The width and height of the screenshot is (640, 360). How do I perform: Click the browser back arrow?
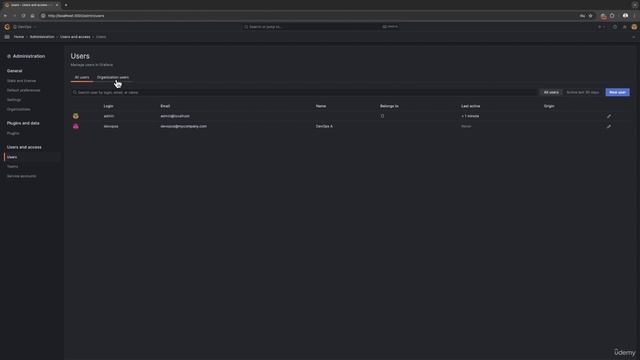pyautogui.click(x=5, y=16)
